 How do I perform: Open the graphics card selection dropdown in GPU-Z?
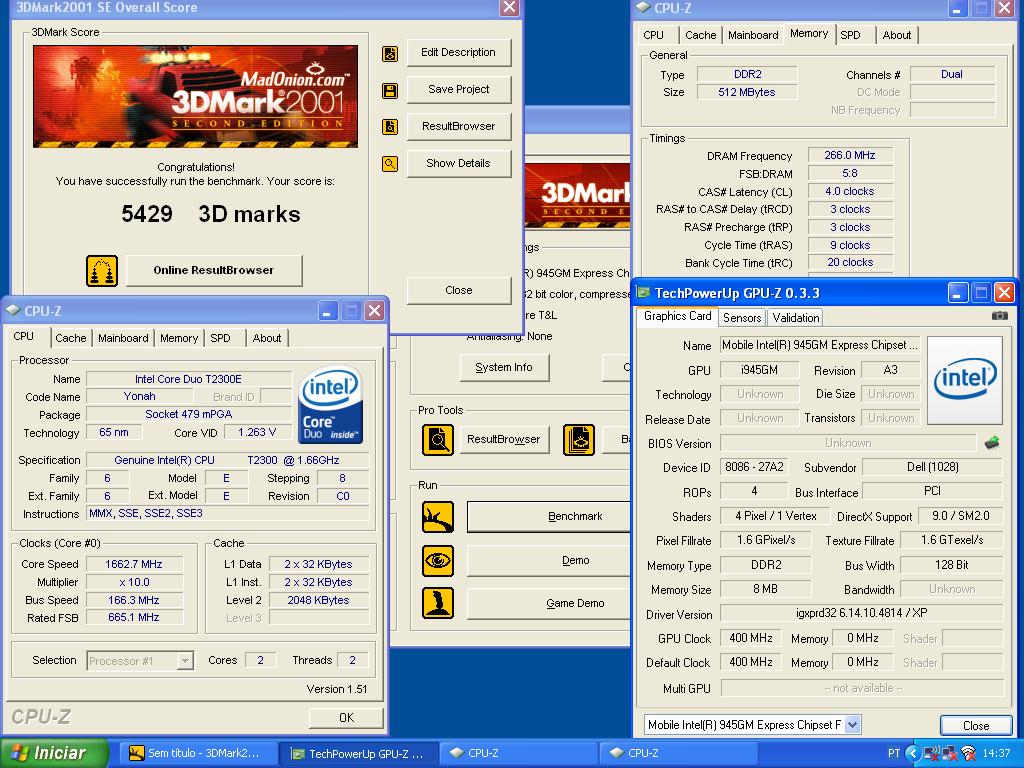point(852,724)
